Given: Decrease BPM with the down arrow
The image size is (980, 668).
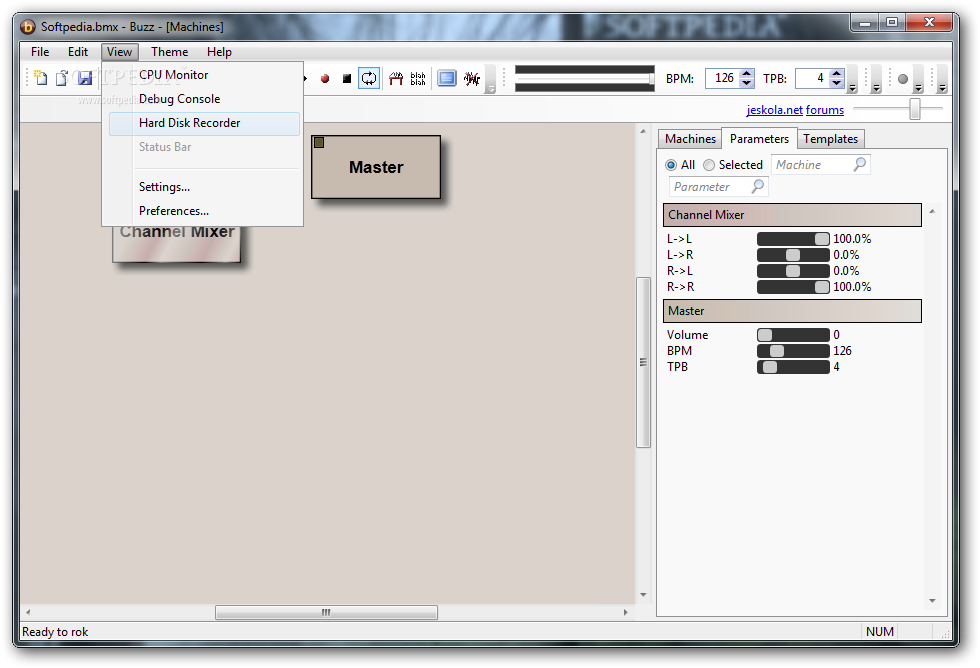Looking at the screenshot, I should (746, 83).
